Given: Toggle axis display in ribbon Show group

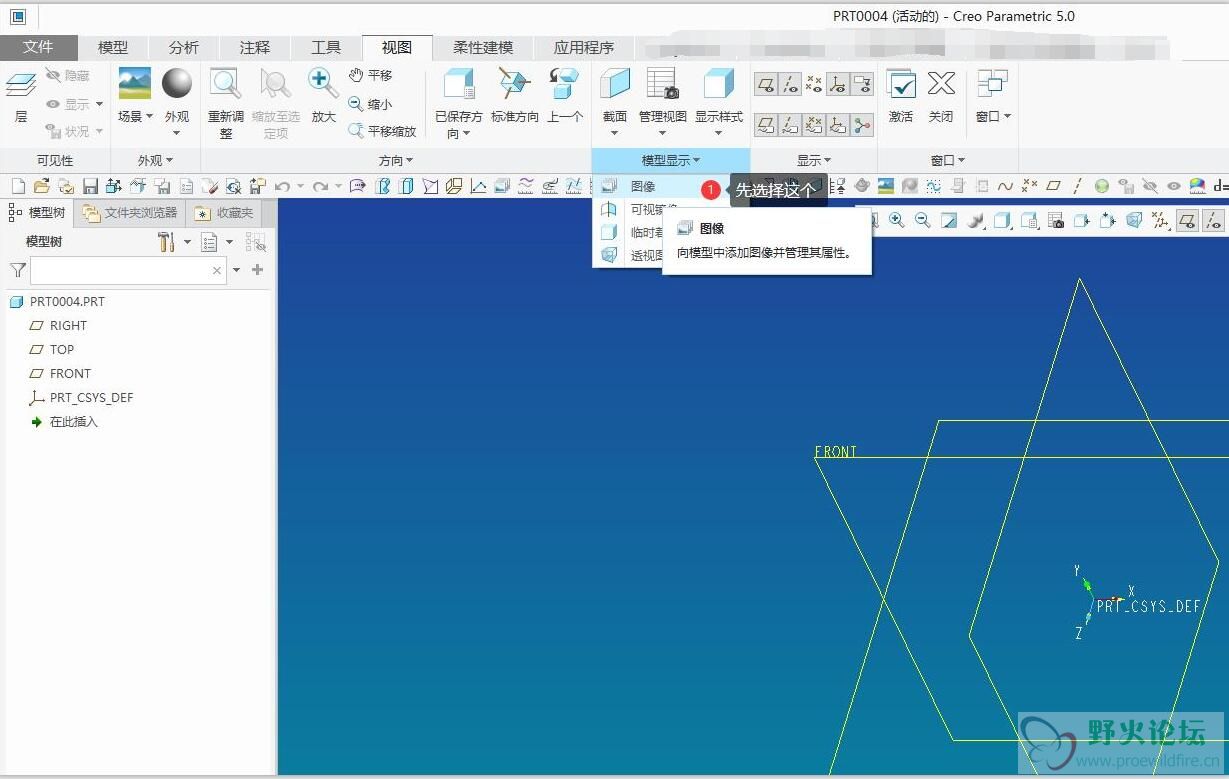Looking at the screenshot, I should pyautogui.click(x=790, y=84).
